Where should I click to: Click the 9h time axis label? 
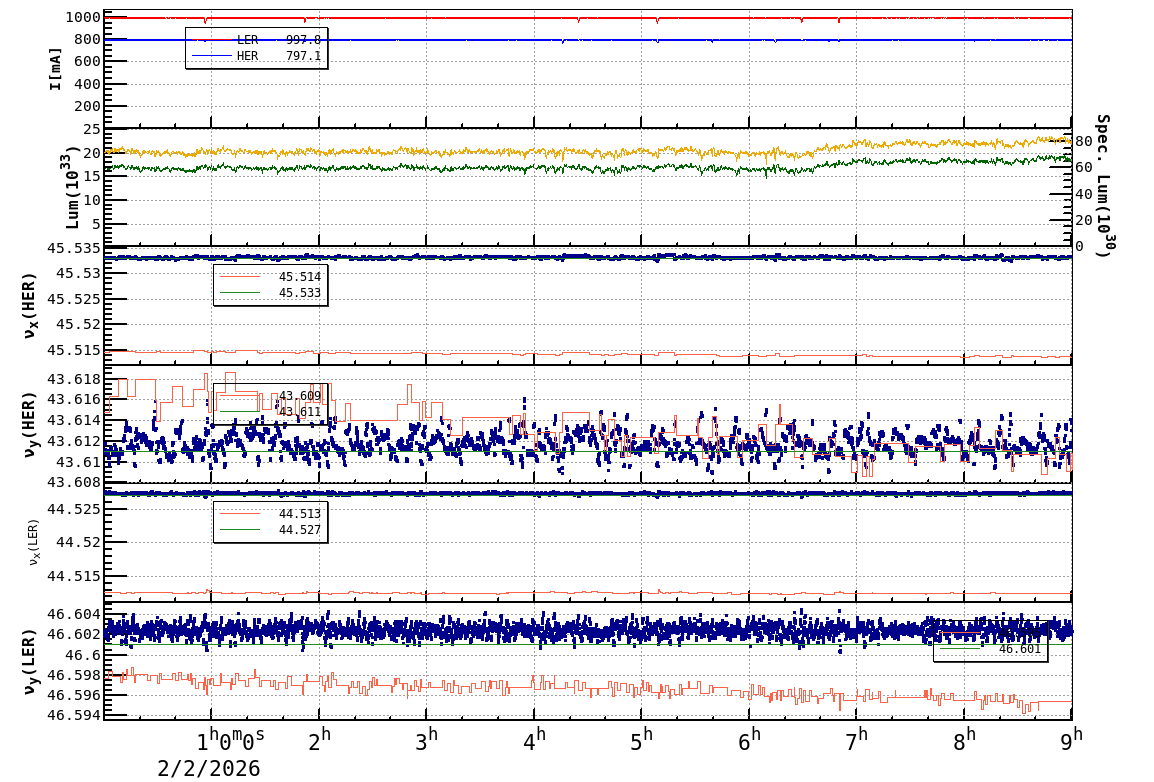click(1072, 739)
